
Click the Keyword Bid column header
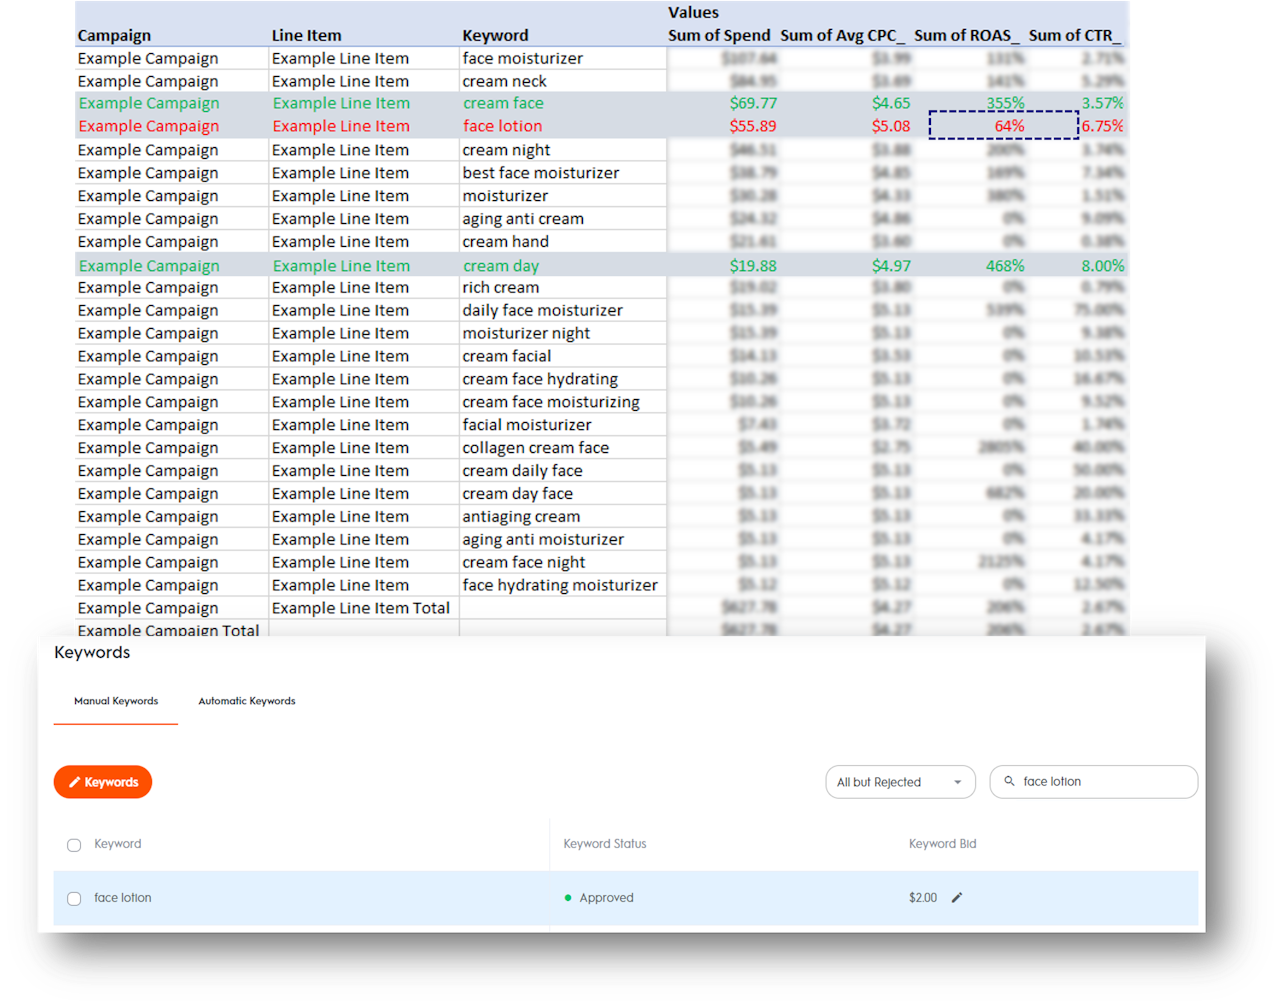click(x=942, y=844)
